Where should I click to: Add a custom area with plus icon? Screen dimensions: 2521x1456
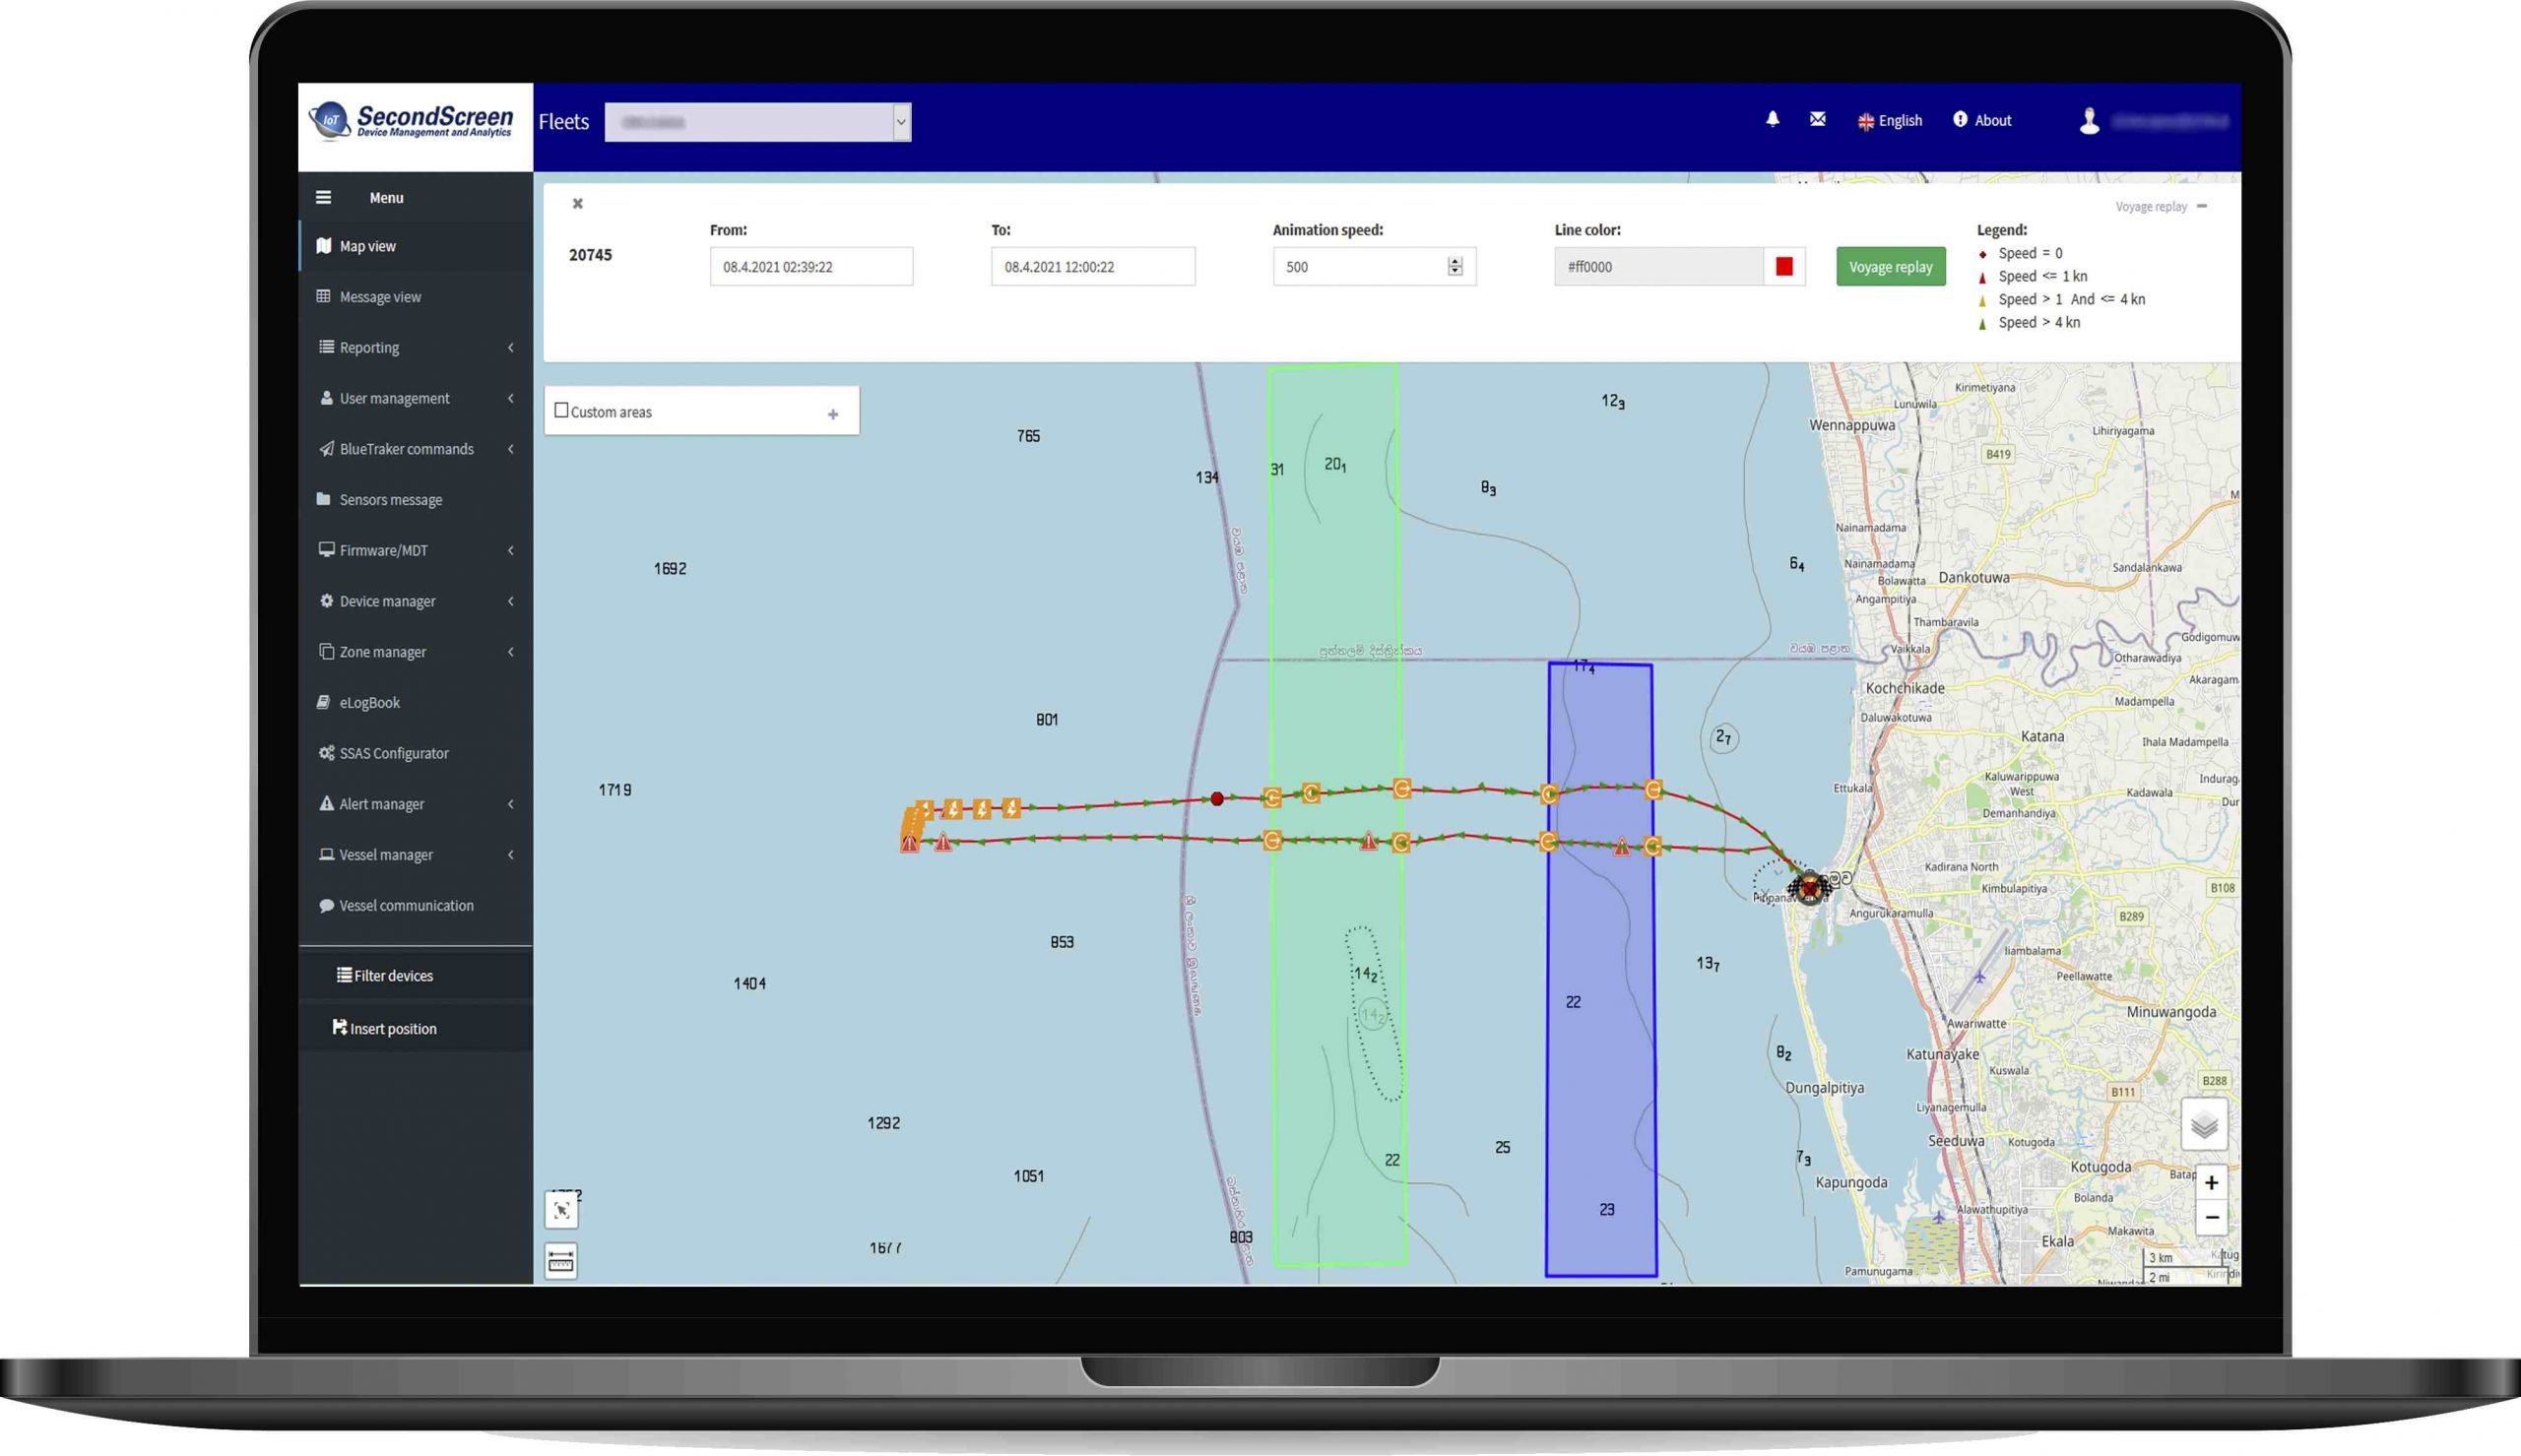[833, 414]
